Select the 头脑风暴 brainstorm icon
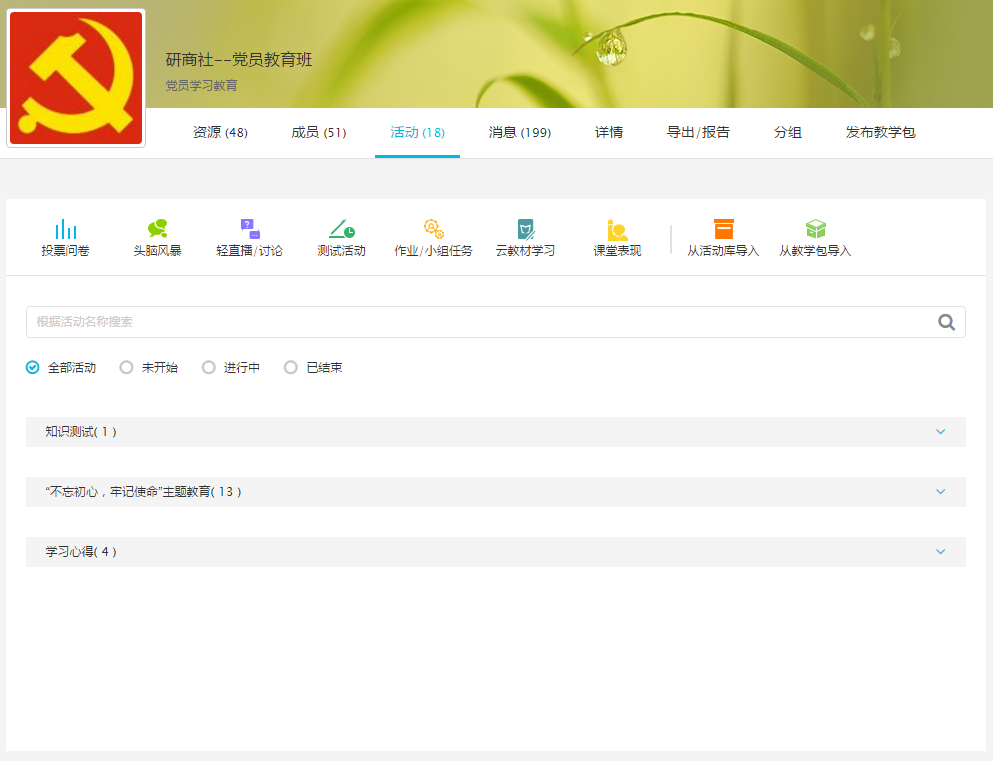Screen dimensions: 993x761 pyautogui.click(x=157, y=229)
